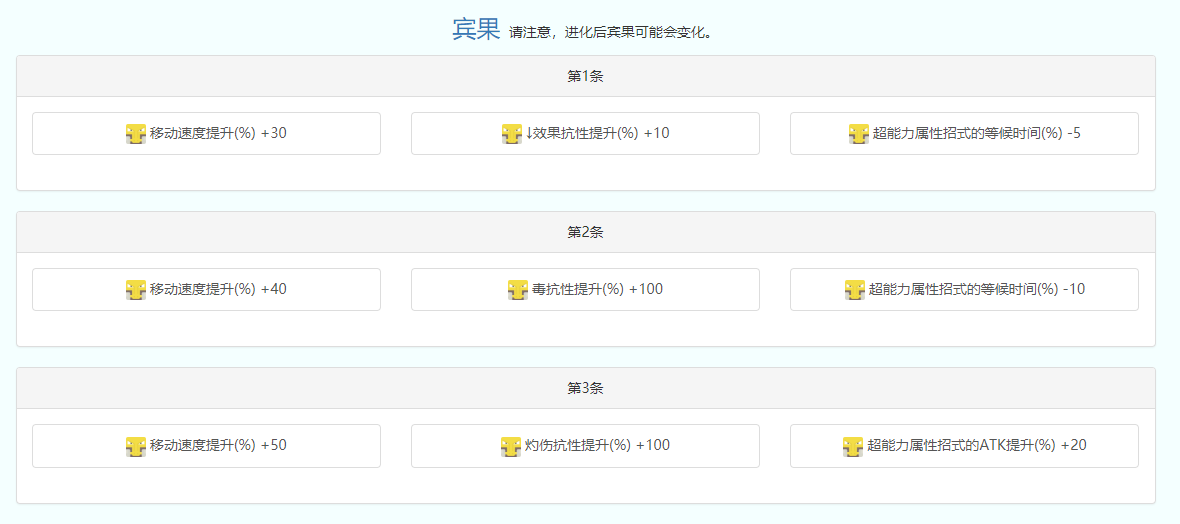Click the yellow icon beside 移动速度提升(%) +40

click(x=135, y=290)
